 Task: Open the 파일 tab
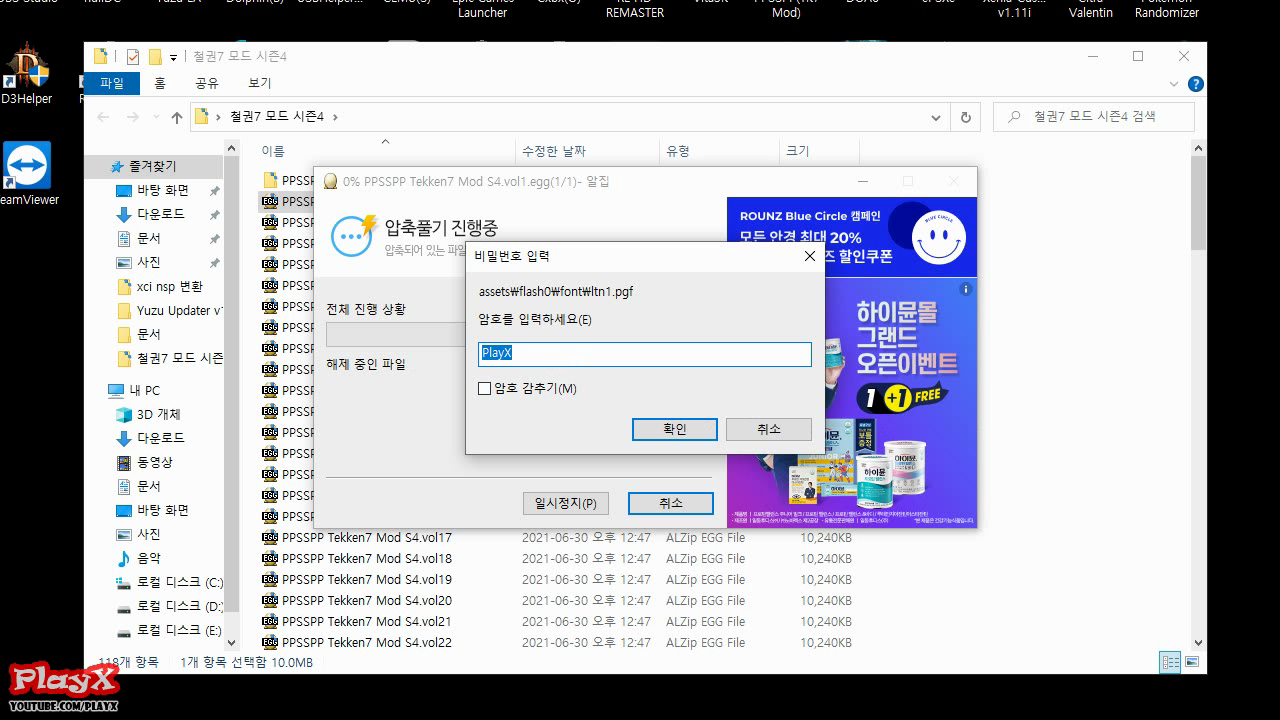tap(111, 83)
